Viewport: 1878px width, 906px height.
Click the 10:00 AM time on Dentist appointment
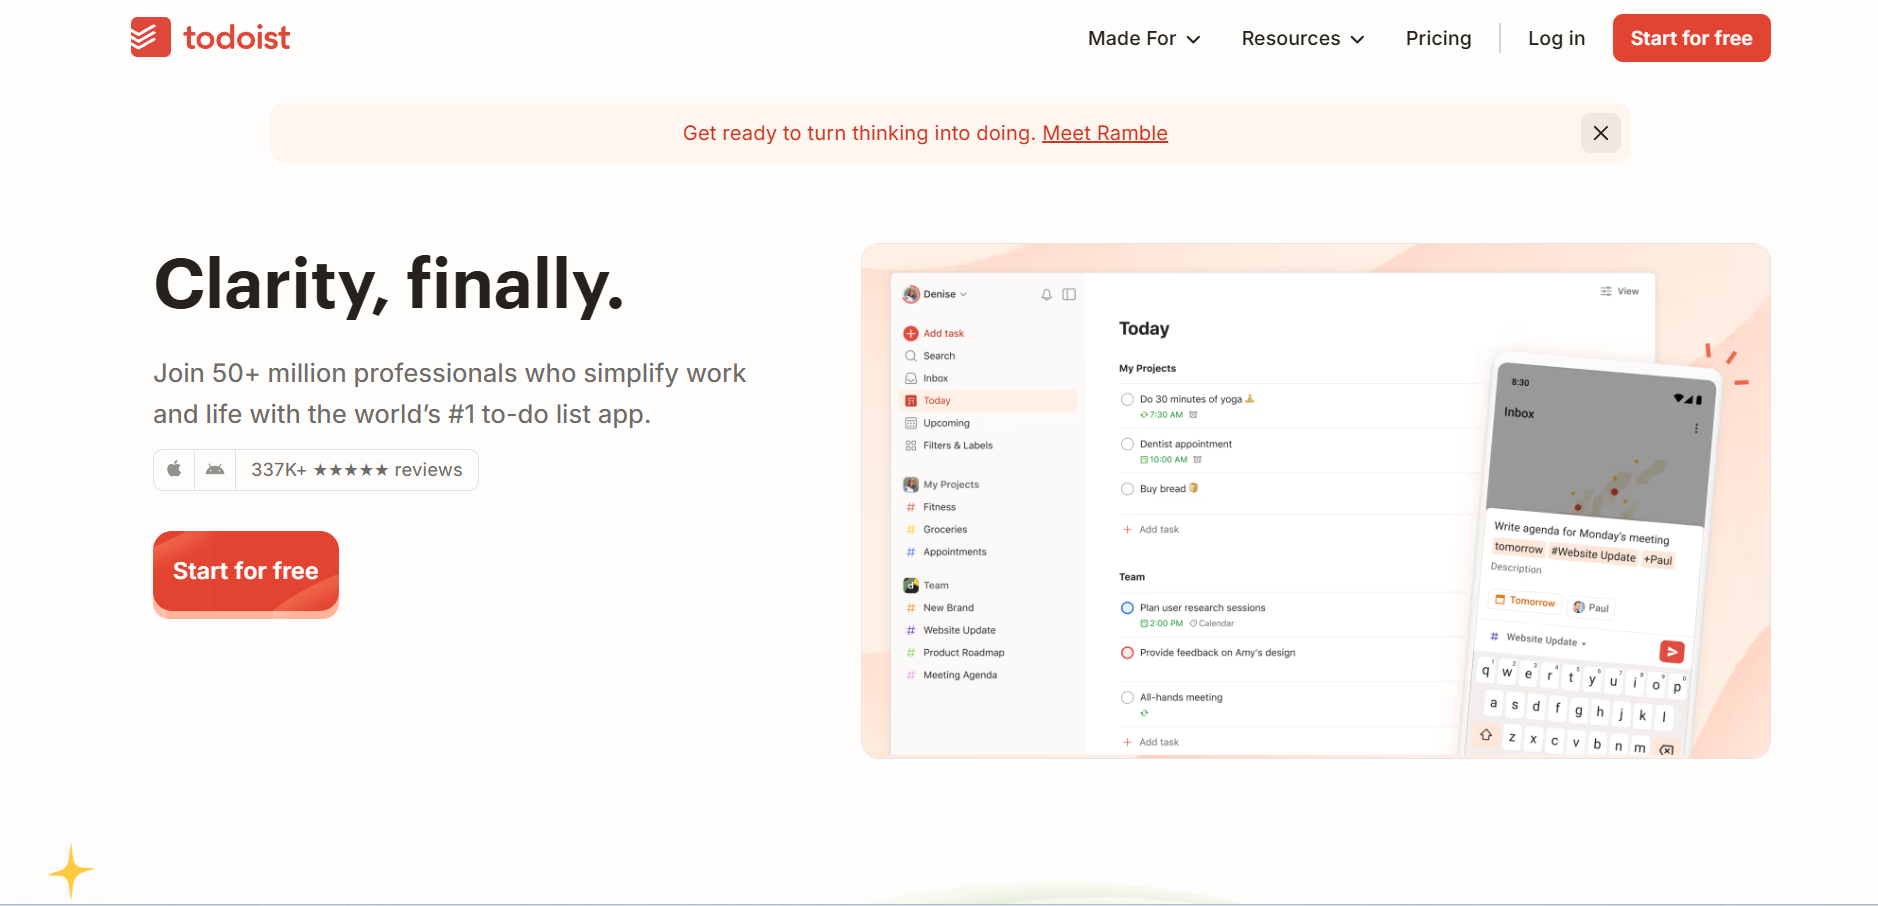(1163, 460)
